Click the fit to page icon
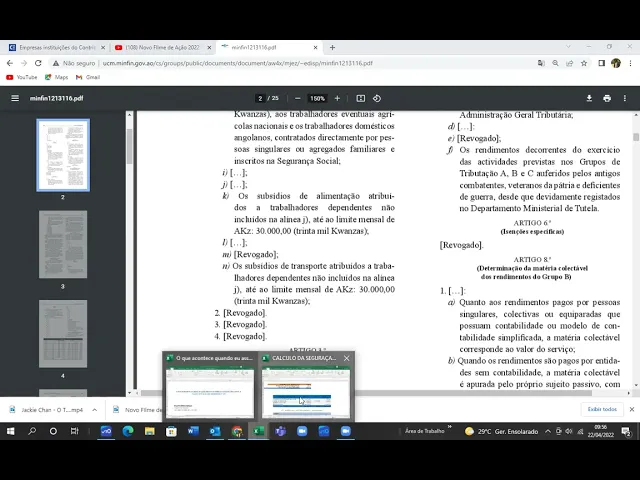Viewport: 640px width, 480px height. [361, 98]
